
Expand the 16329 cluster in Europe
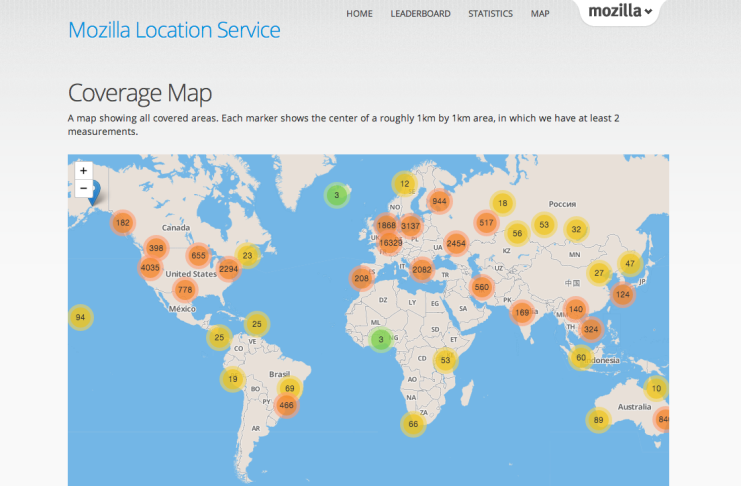(390, 243)
